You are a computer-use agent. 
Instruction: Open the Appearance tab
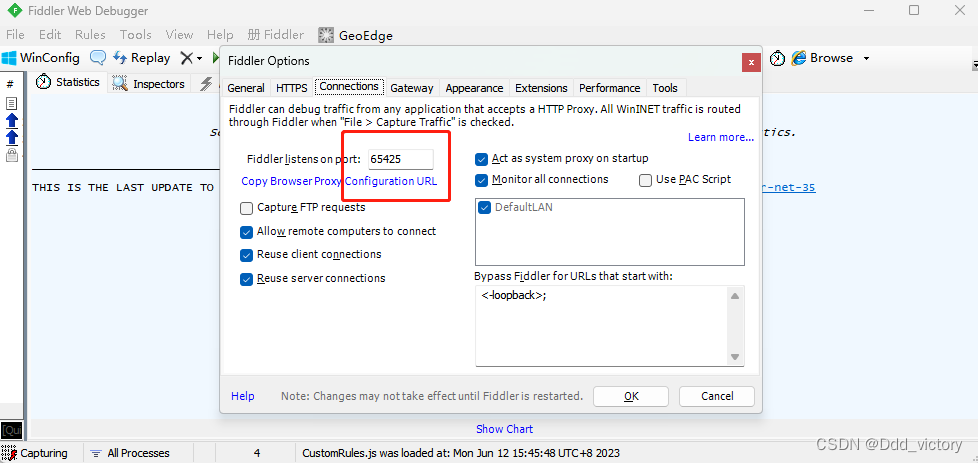474,88
